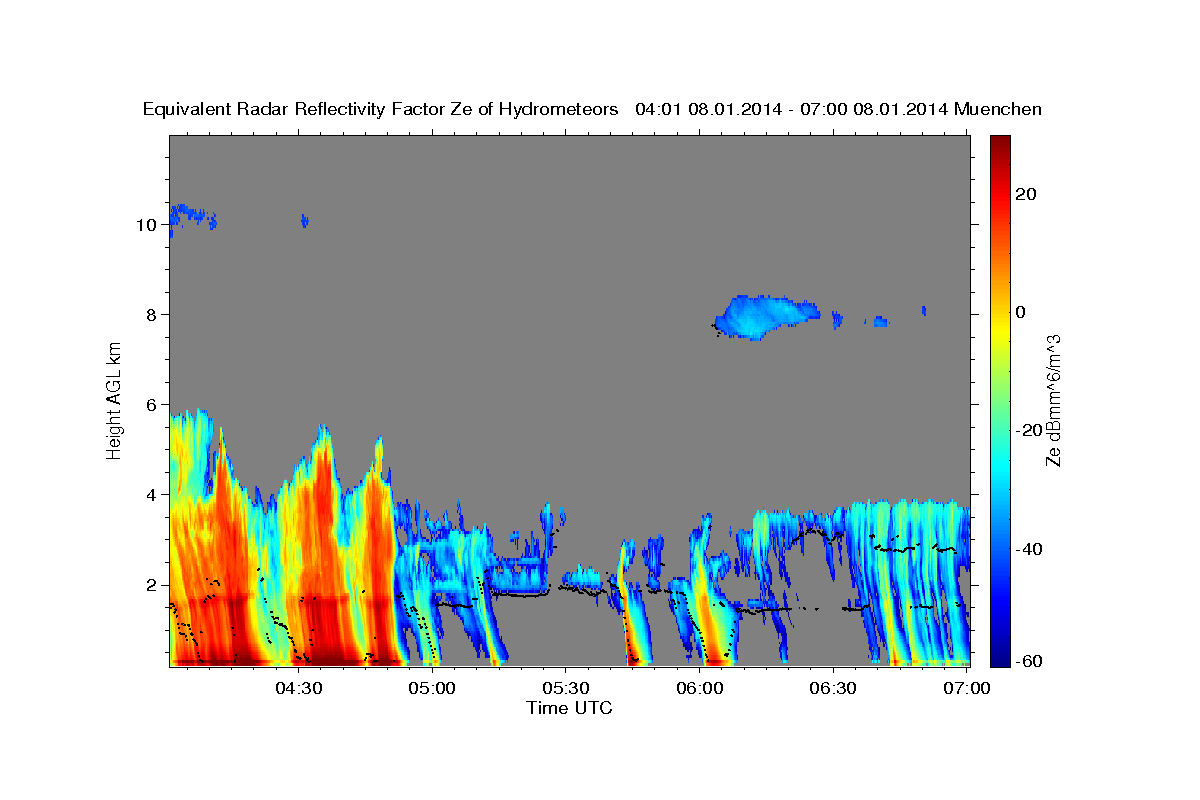
Task: Click the 06:30 time tick label
Action: (x=834, y=688)
